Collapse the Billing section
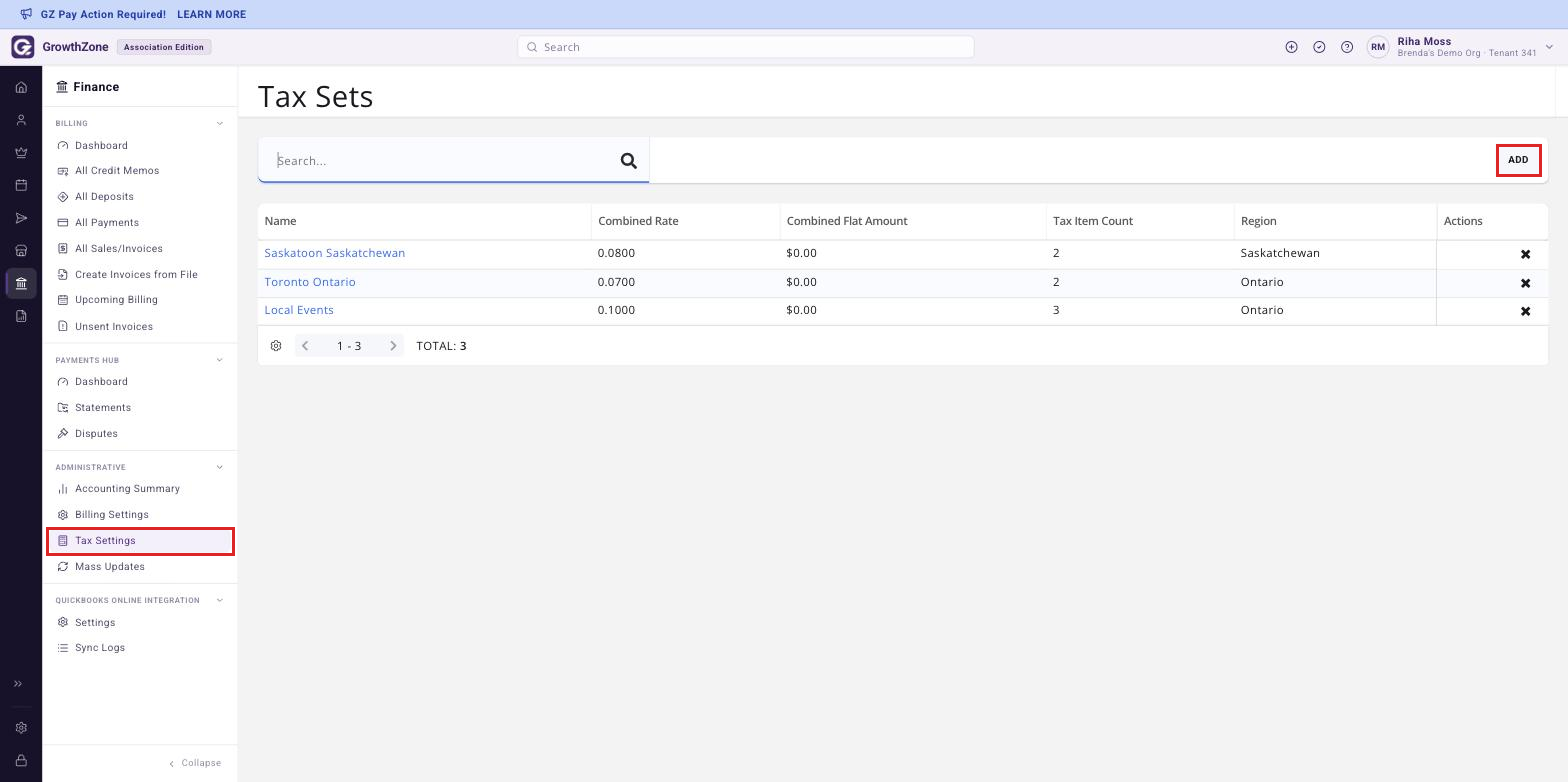The height and width of the screenshot is (782, 1568). pyautogui.click(x=220, y=124)
